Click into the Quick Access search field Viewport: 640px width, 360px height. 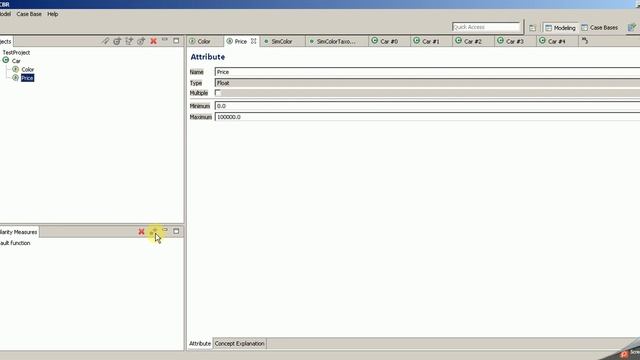tap(486, 27)
